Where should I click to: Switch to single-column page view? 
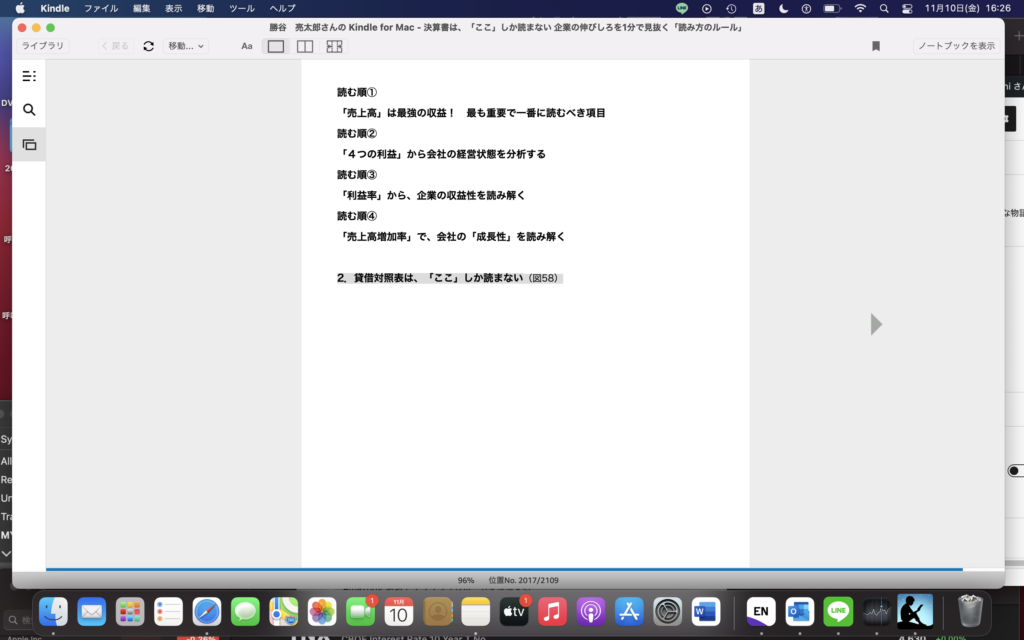(x=276, y=46)
